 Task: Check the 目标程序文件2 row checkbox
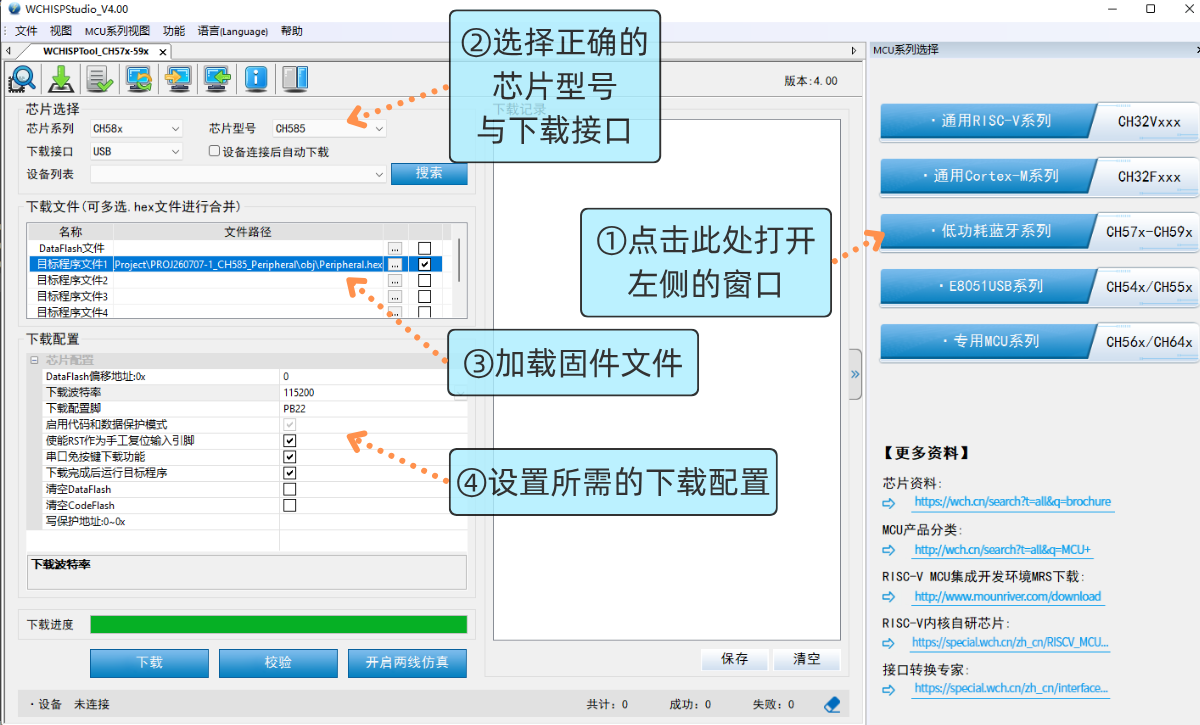tap(425, 281)
